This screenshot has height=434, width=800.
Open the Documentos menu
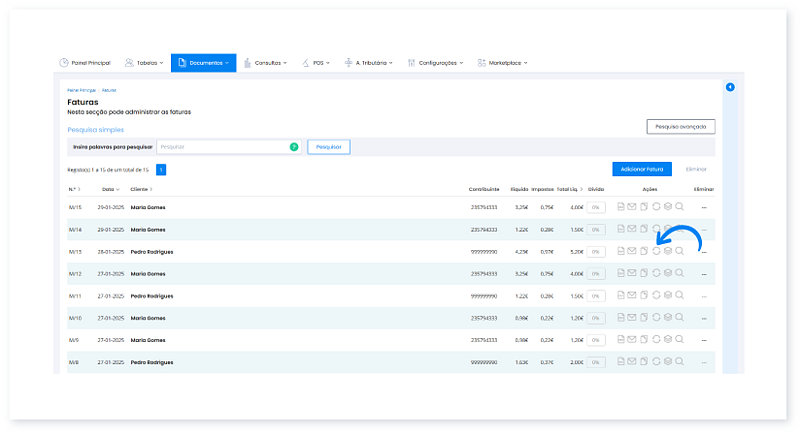click(204, 63)
